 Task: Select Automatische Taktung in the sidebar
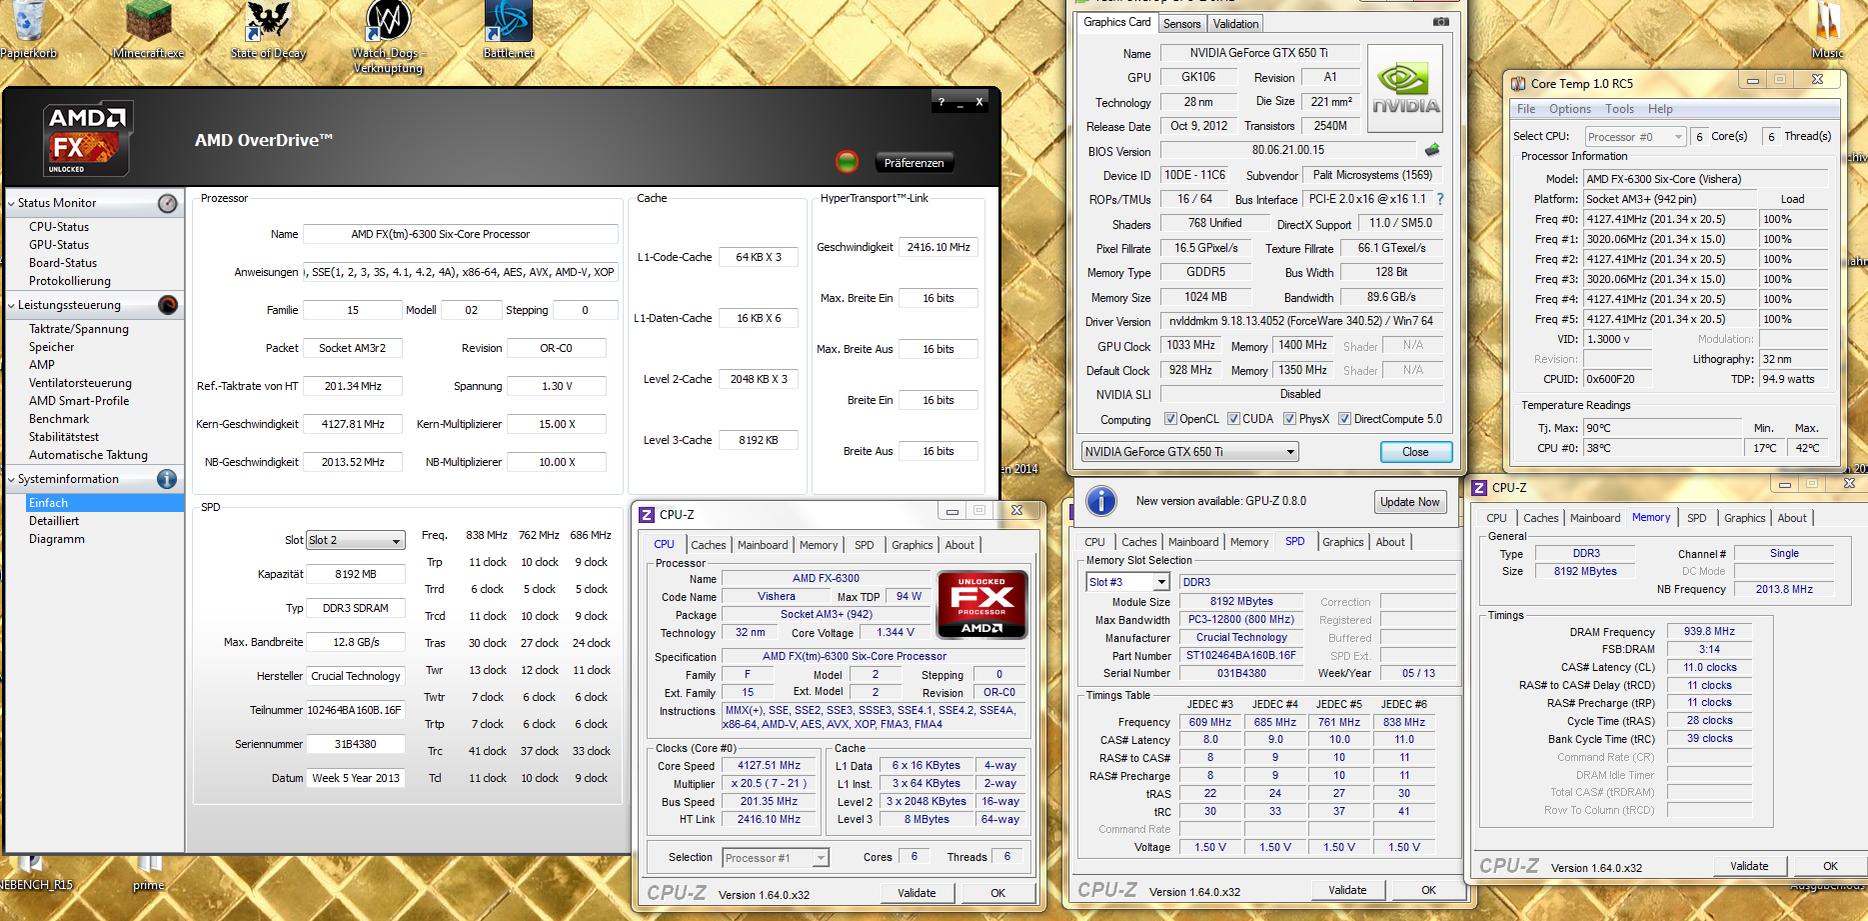coord(88,455)
